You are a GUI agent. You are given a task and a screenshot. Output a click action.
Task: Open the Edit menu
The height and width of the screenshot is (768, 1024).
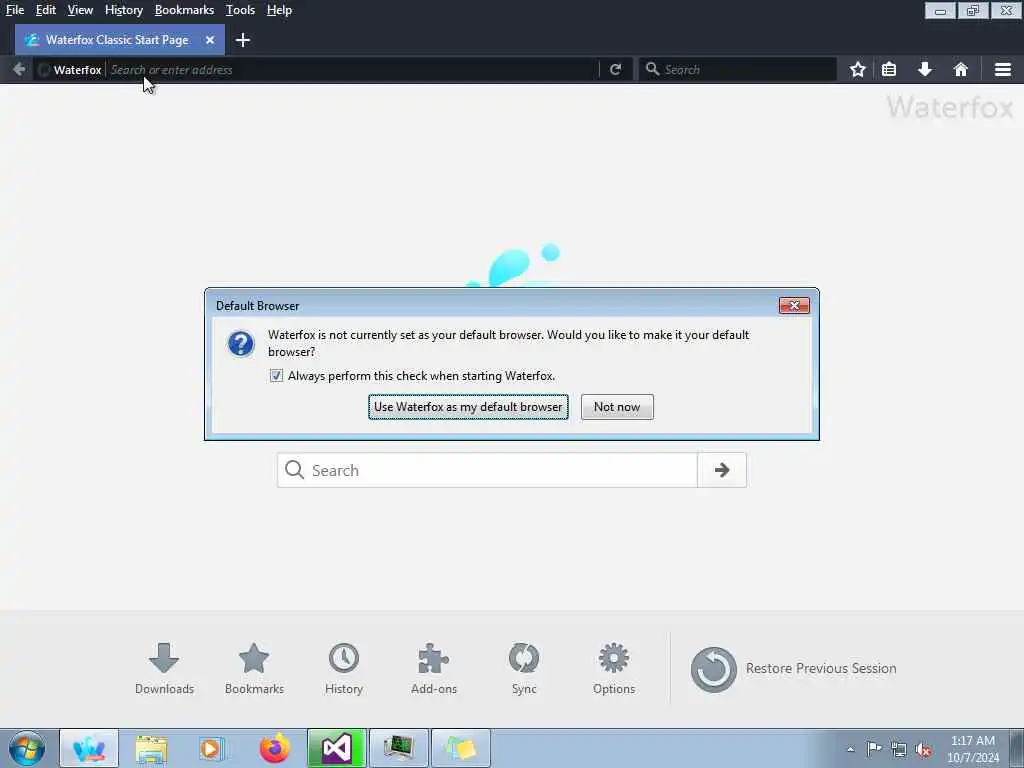(46, 10)
